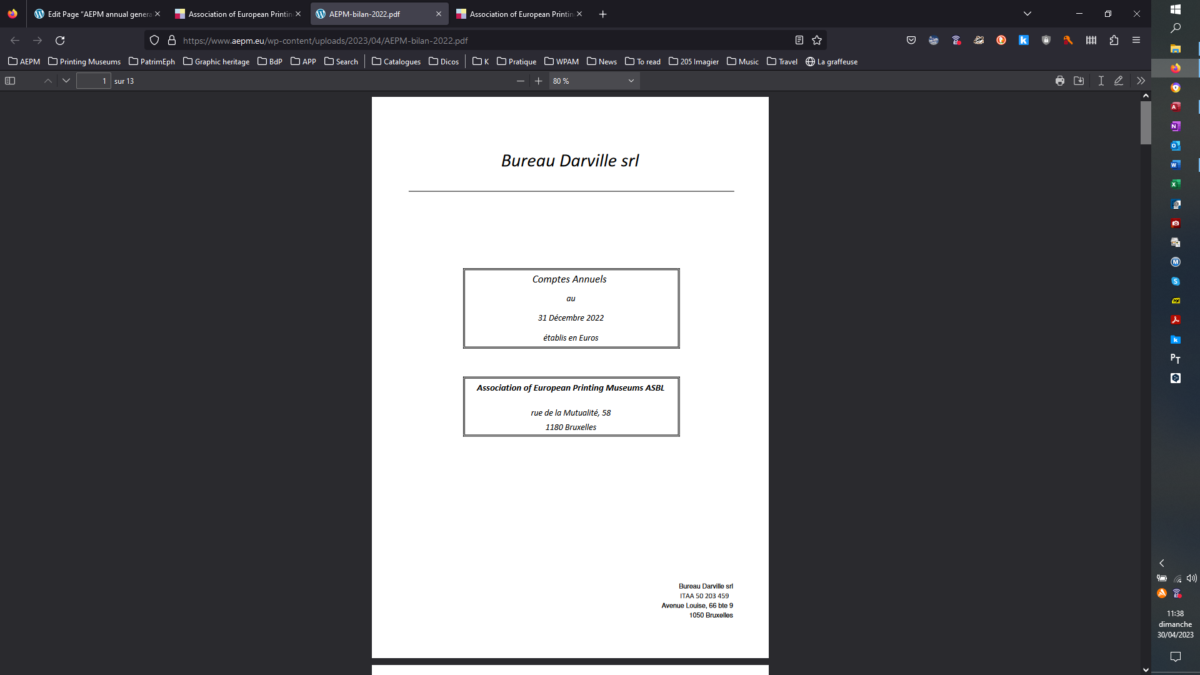Zoom out with the minus icon
1200x675 pixels.
pos(520,81)
